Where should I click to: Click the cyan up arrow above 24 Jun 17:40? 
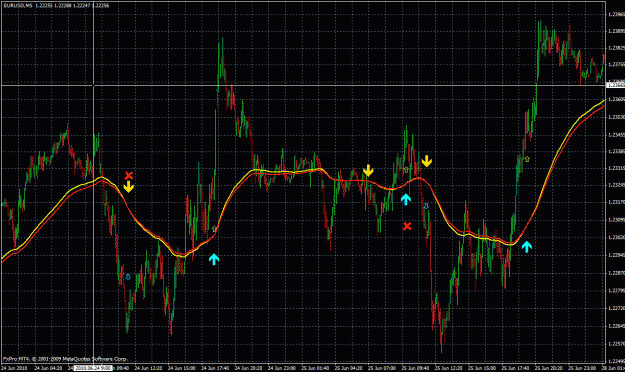click(x=214, y=259)
